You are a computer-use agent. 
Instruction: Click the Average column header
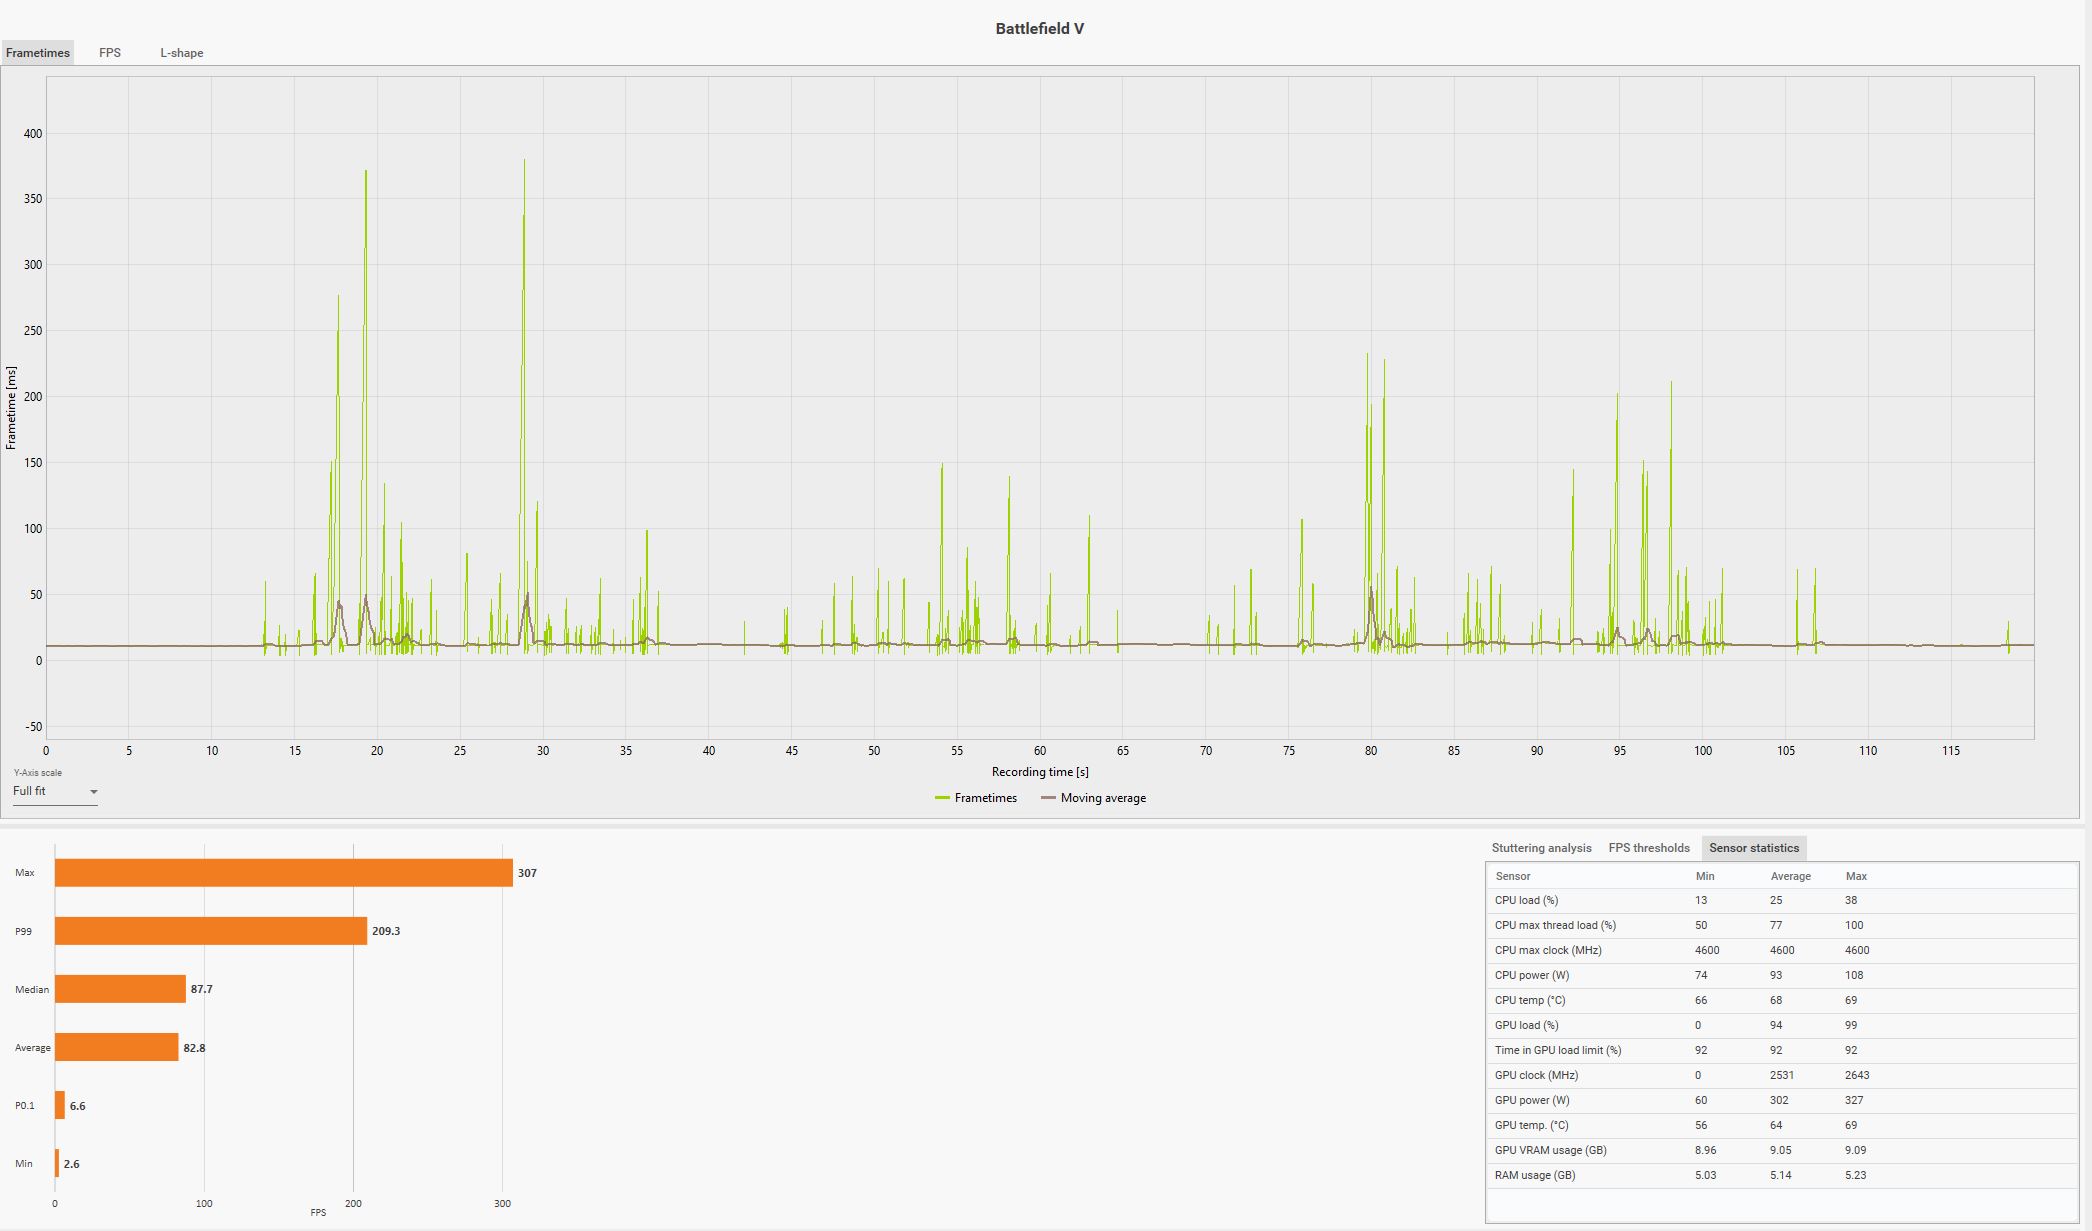[x=1790, y=876]
